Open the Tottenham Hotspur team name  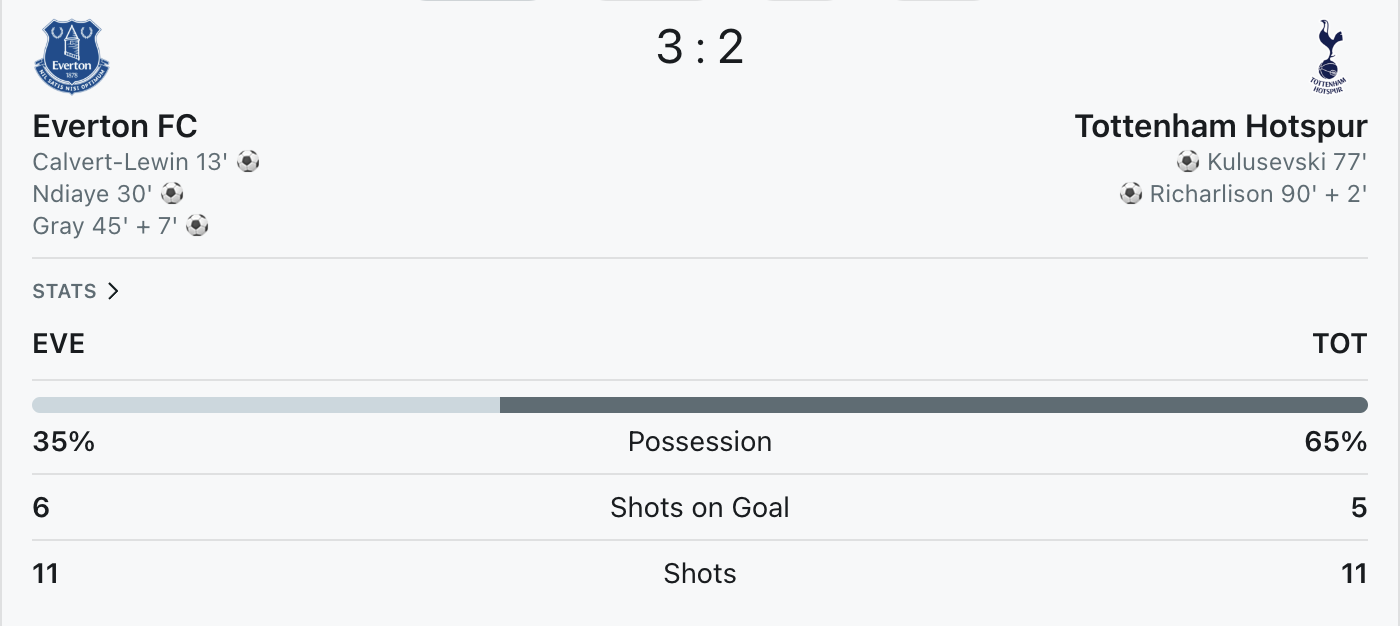[1221, 126]
